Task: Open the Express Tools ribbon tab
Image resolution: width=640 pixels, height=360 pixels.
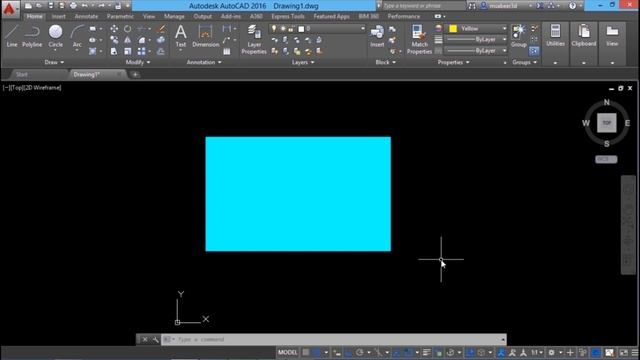Action: click(288, 16)
